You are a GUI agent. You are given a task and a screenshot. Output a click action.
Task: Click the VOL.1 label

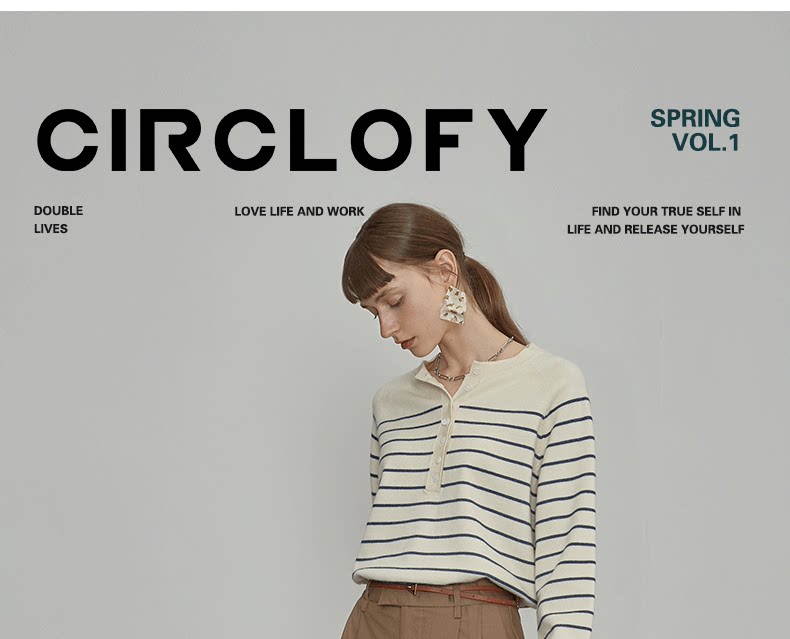click(x=706, y=143)
